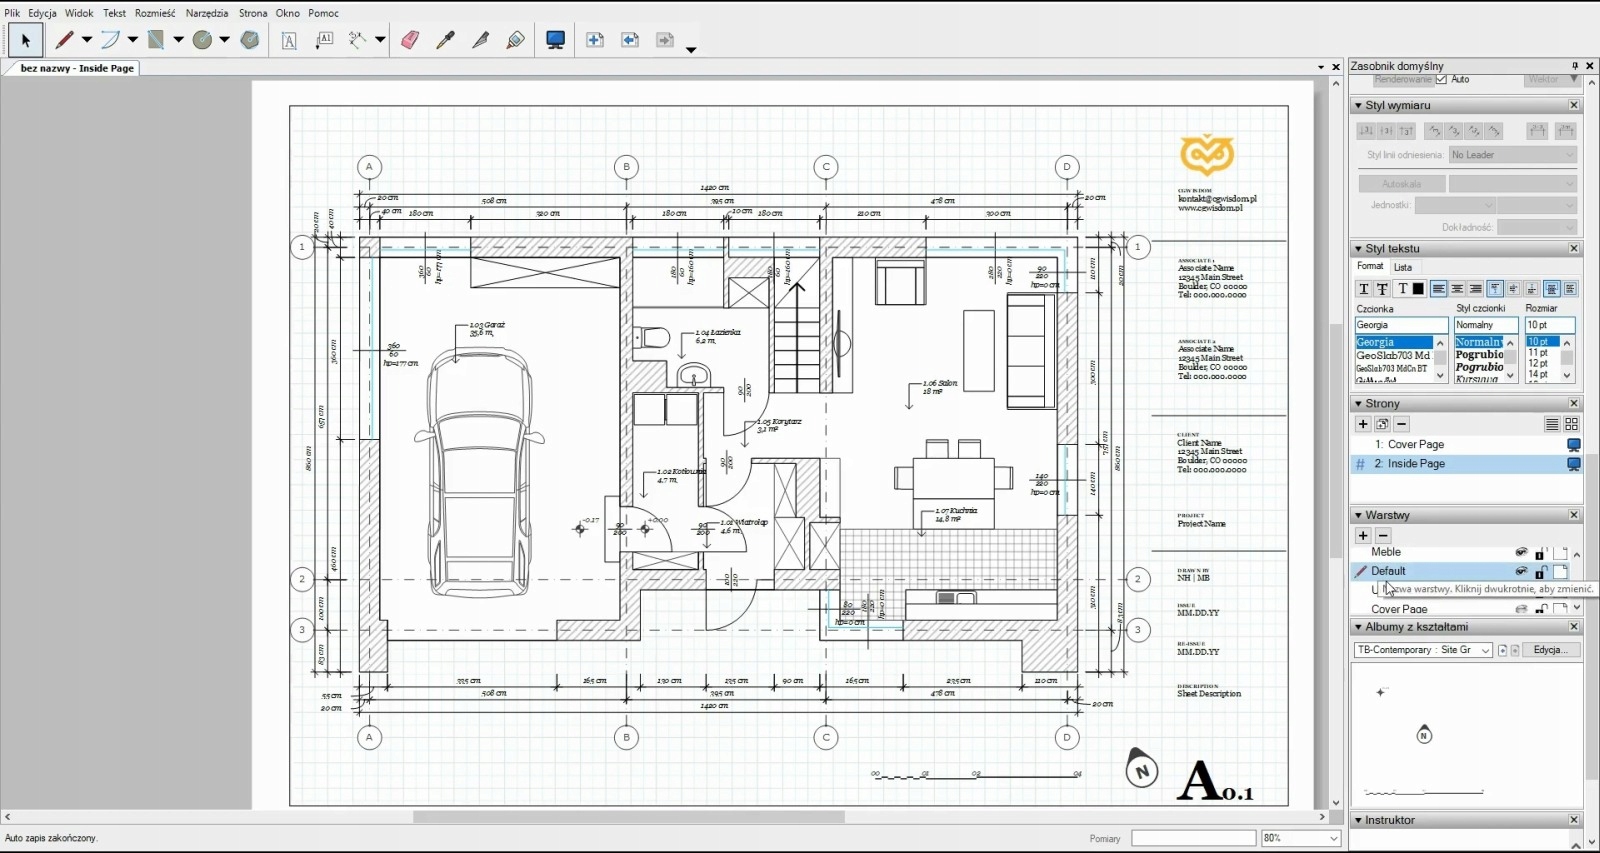Click the Add Page toolbar icon
This screenshot has height=853, width=1600.
tap(595, 40)
